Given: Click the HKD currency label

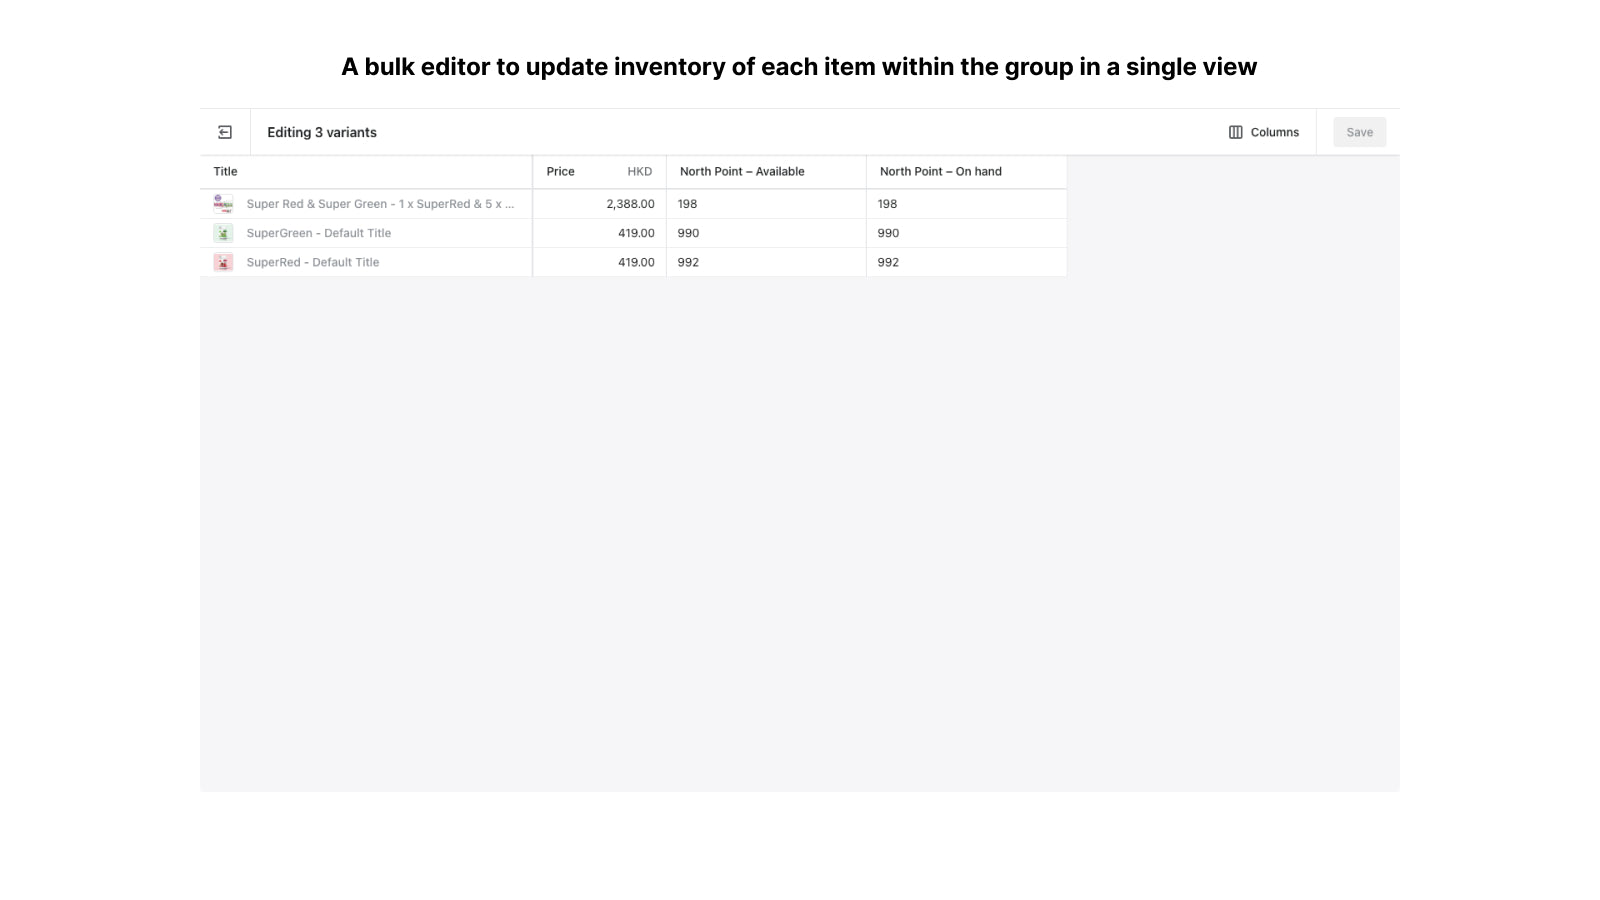Looking at the screenshot, I should [640, 171].
